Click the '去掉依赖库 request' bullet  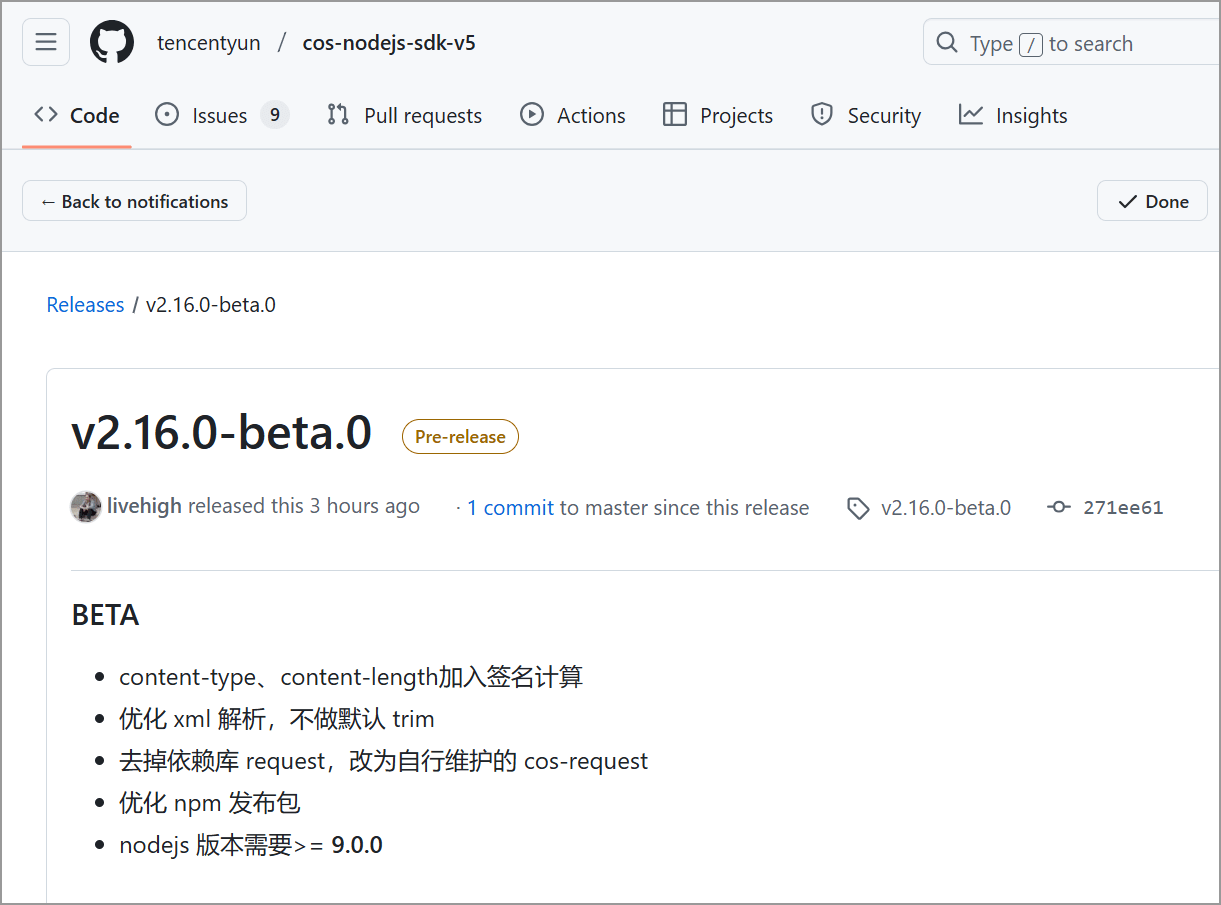[x=384, y=761]
